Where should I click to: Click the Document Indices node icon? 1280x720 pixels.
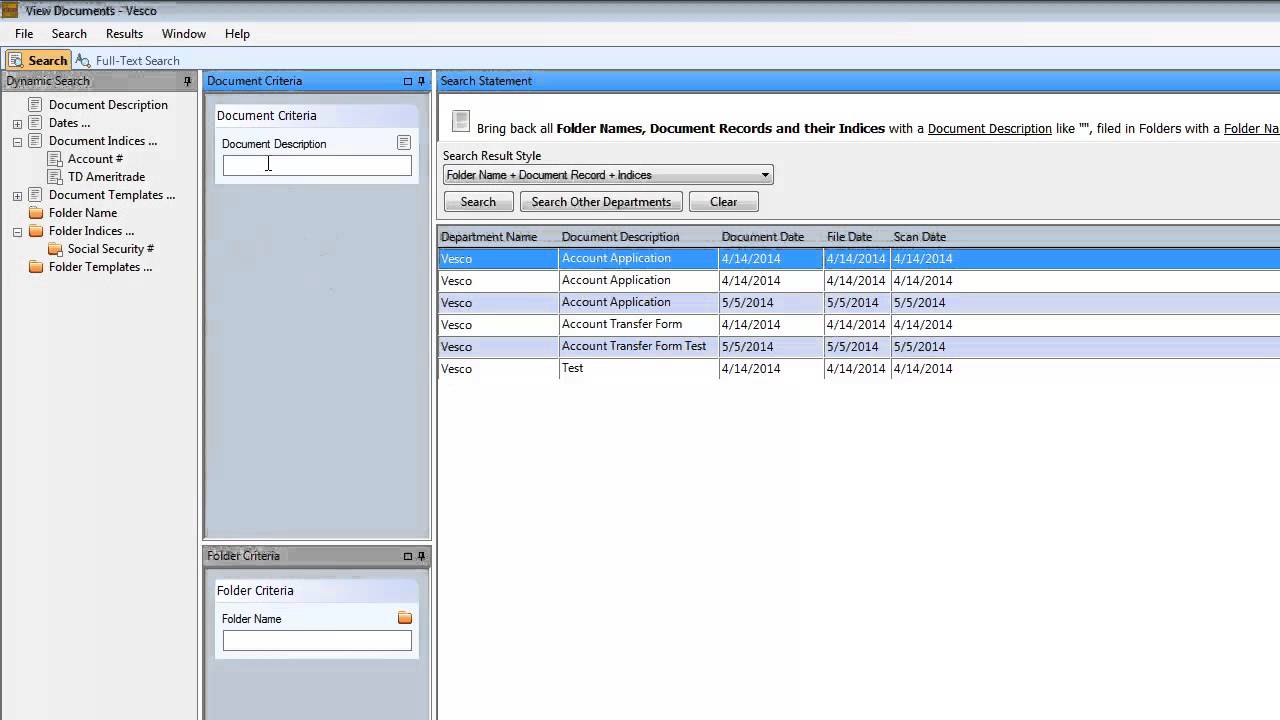click(x=36, y=141)
